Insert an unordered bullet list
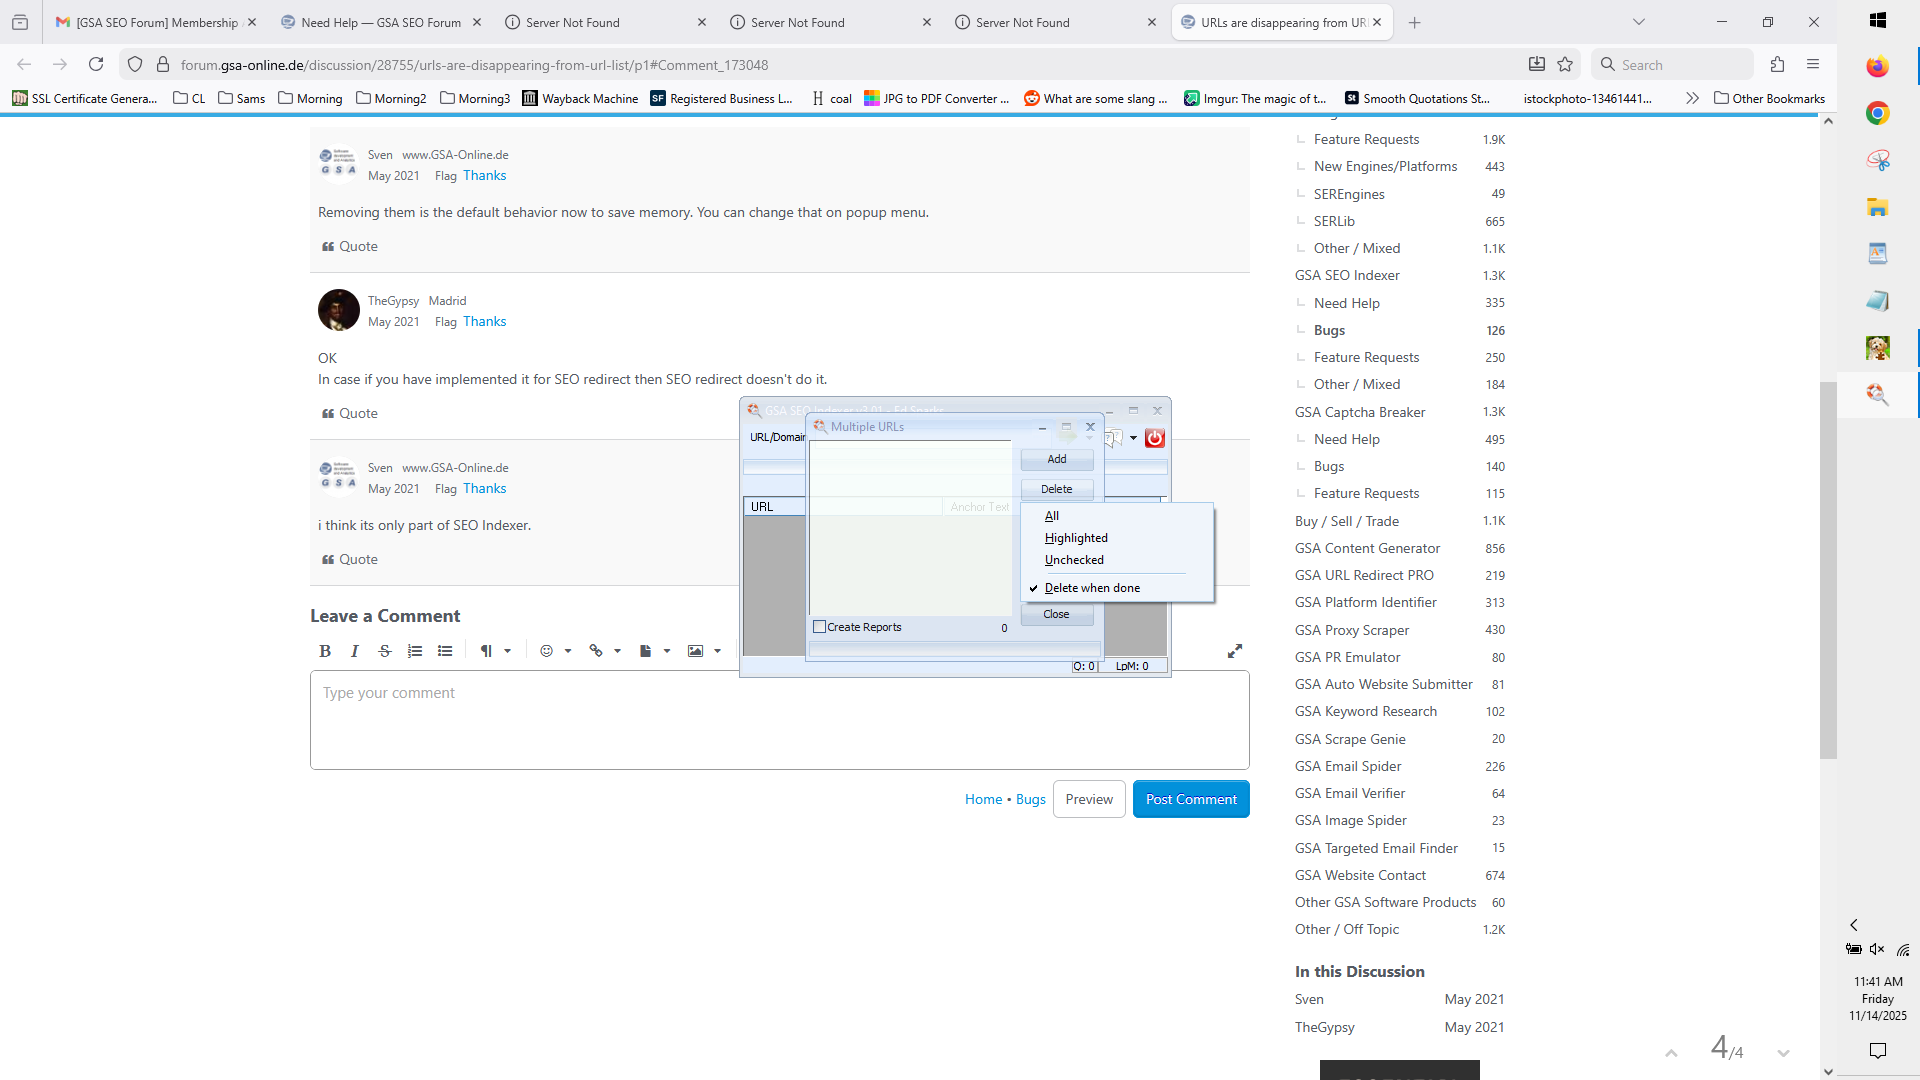 point(445,651)
